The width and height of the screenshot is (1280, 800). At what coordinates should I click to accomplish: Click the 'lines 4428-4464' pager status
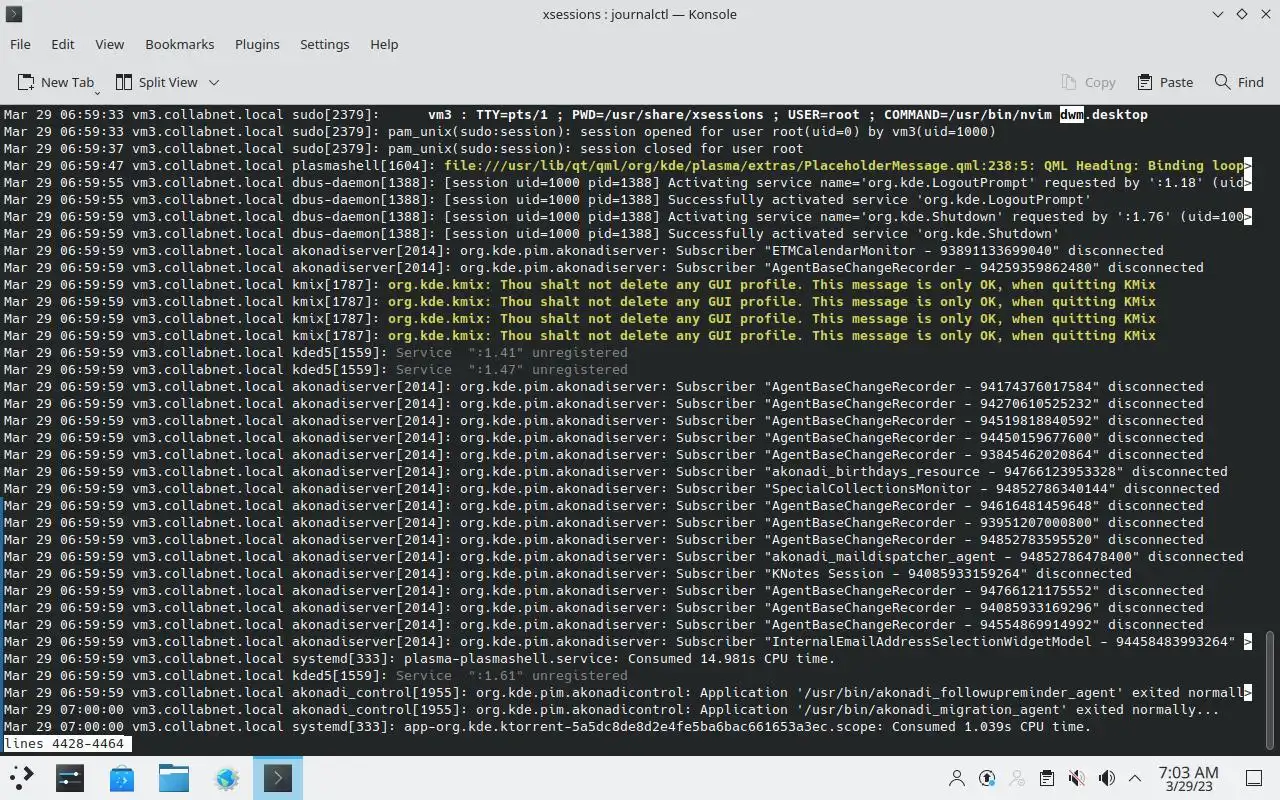(x=66, y=744)
